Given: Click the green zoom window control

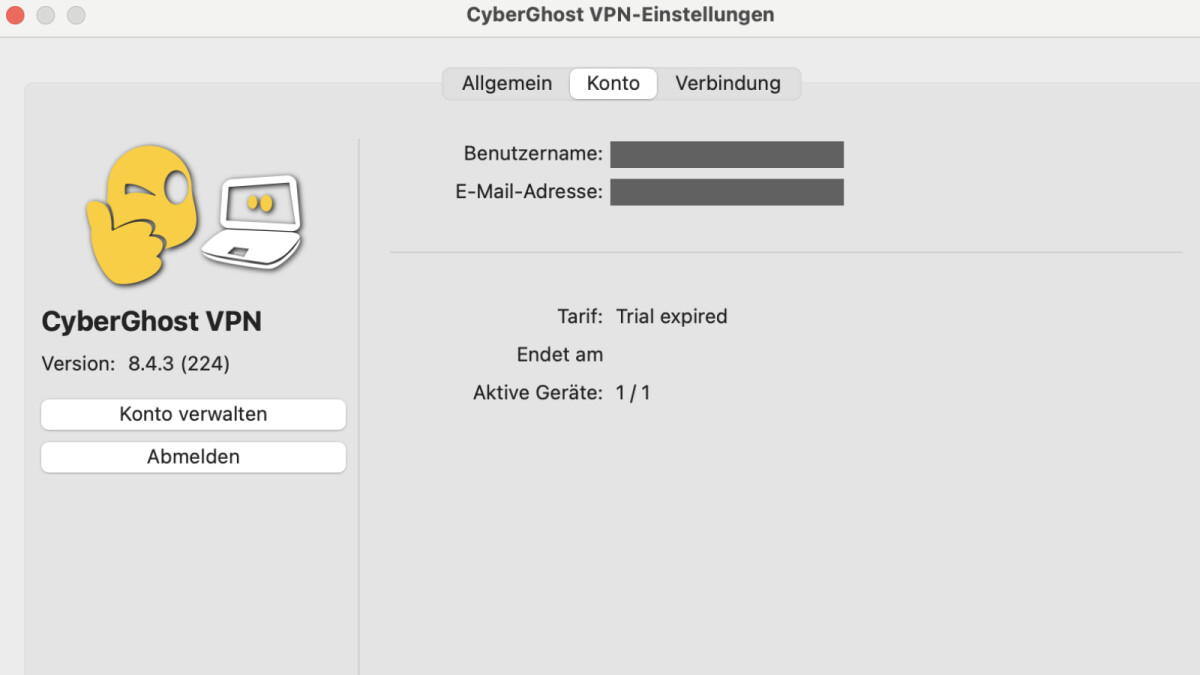Looking at the screenshot, I should (x=75, y=15).
